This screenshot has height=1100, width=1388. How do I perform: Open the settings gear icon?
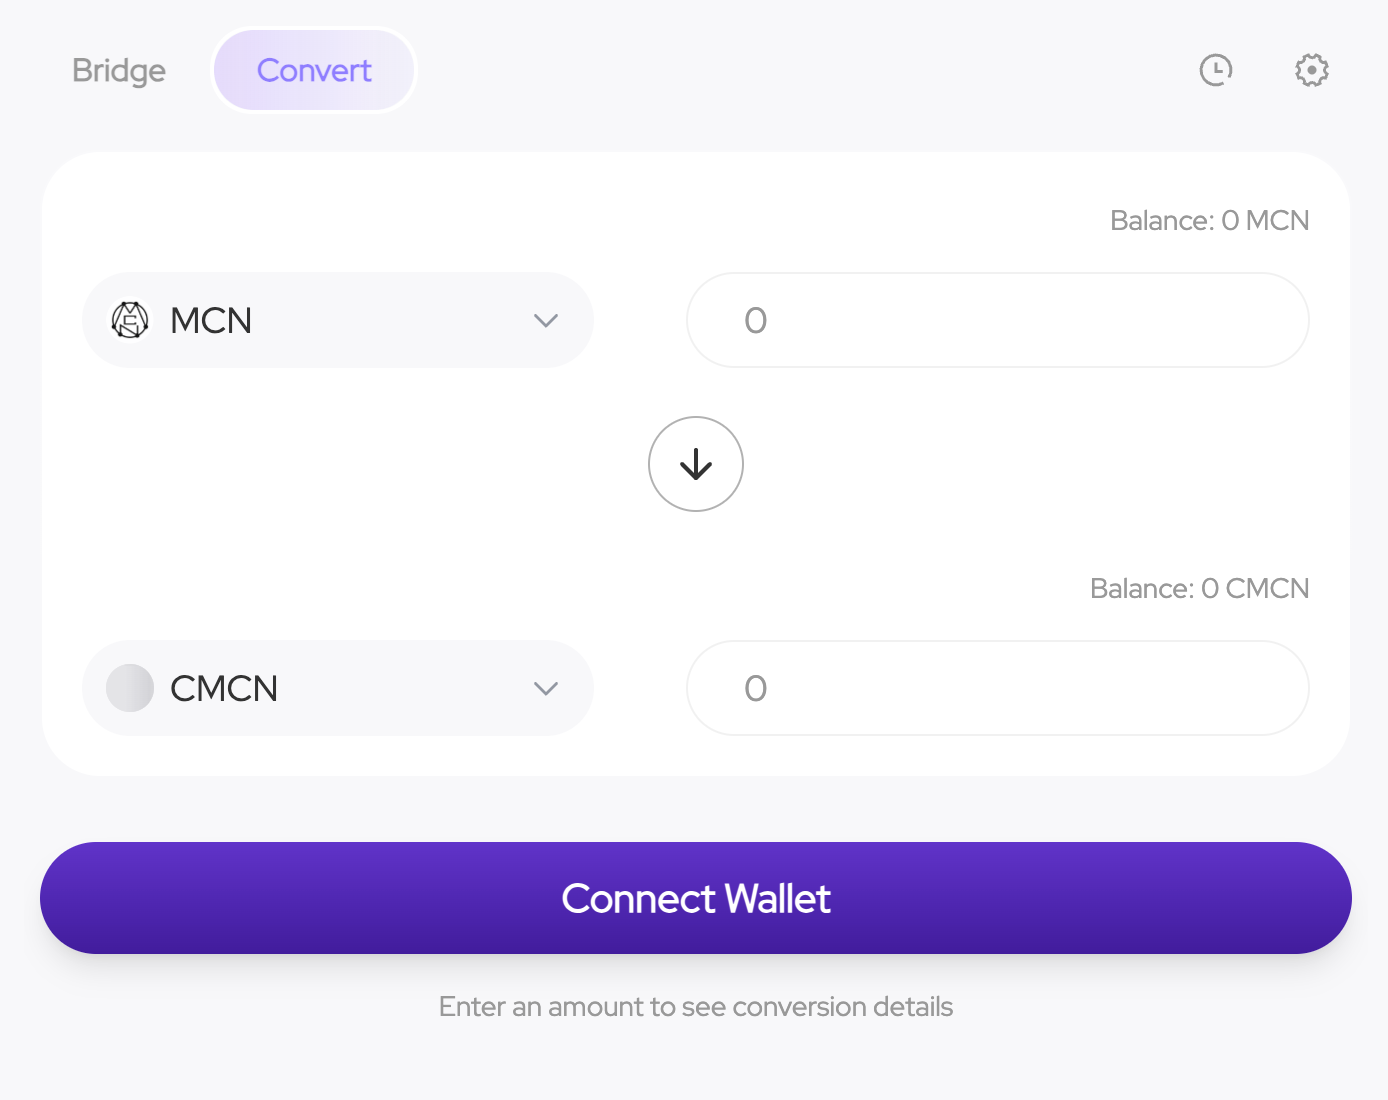1311,70
